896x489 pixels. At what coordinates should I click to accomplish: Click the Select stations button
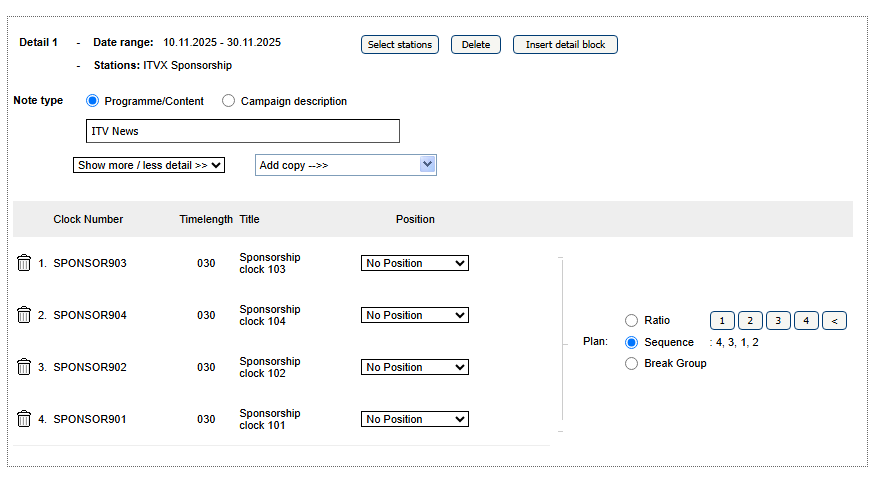click(400, 45)
